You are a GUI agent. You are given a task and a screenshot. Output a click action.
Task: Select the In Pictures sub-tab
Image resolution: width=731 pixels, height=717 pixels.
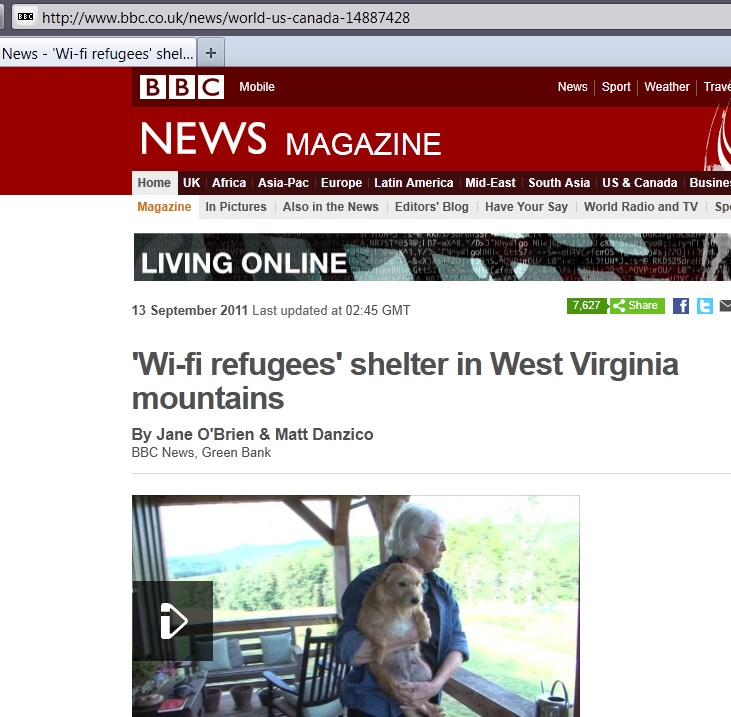click(236, 207)
